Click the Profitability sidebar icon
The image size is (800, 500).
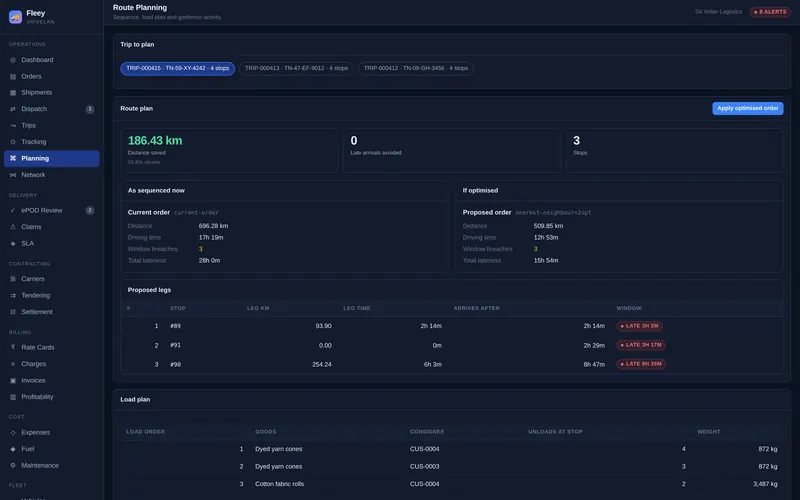click(x=13, y=397)
